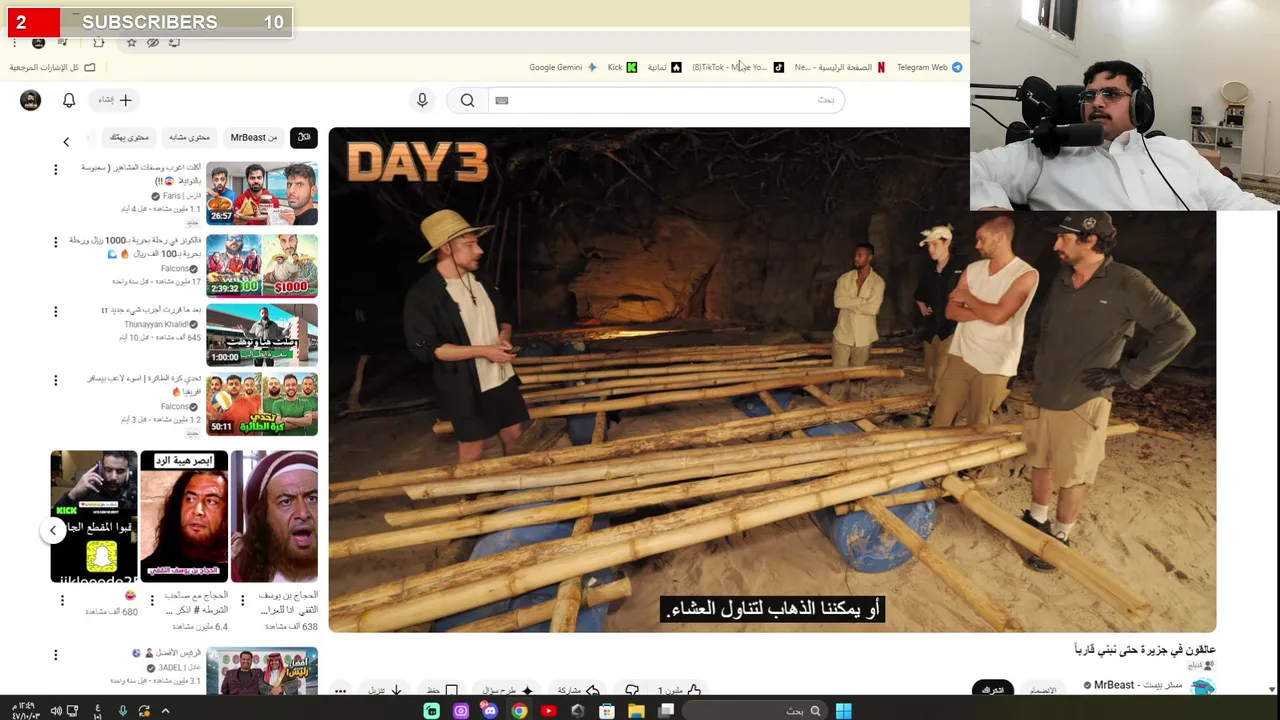Open Thunayyan Khalid 1:00:00 video thumbnail
Screen dimensions: 1280x720
point(262,335)
